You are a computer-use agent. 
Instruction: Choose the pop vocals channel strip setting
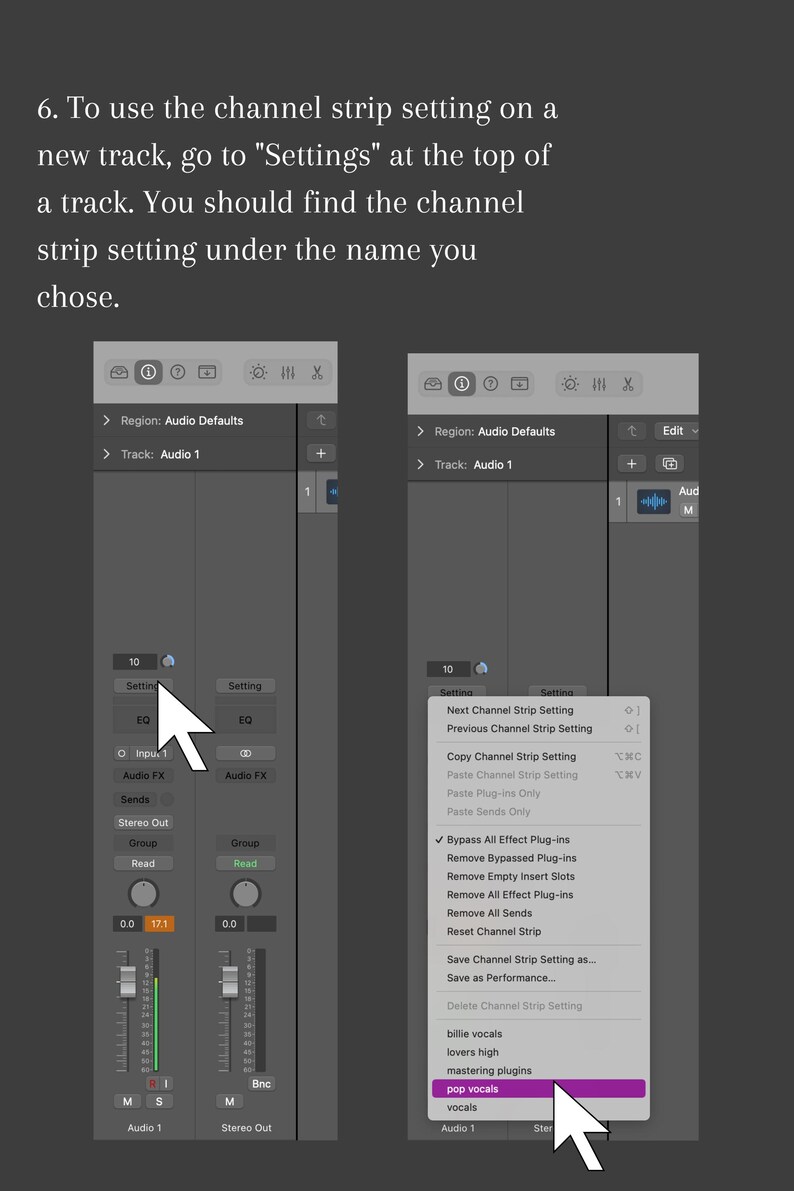coord(538,1088)
